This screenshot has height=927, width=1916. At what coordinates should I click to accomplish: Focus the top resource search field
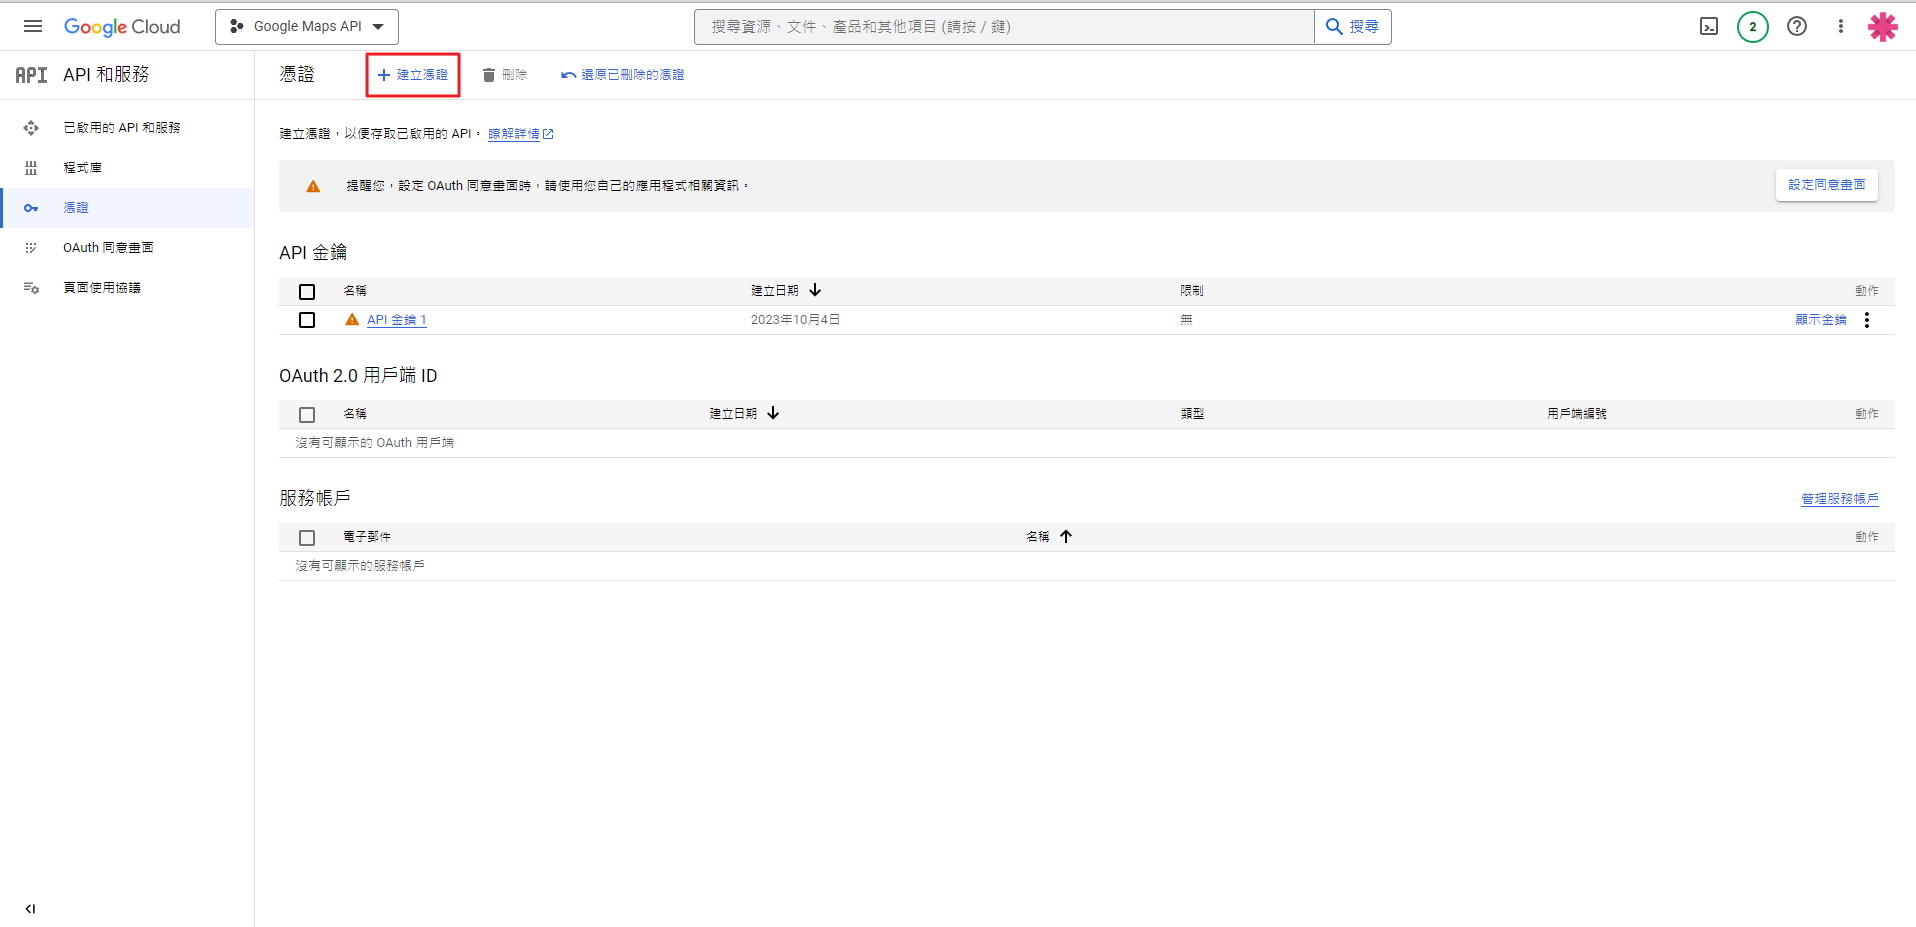tap(1003, 27)
